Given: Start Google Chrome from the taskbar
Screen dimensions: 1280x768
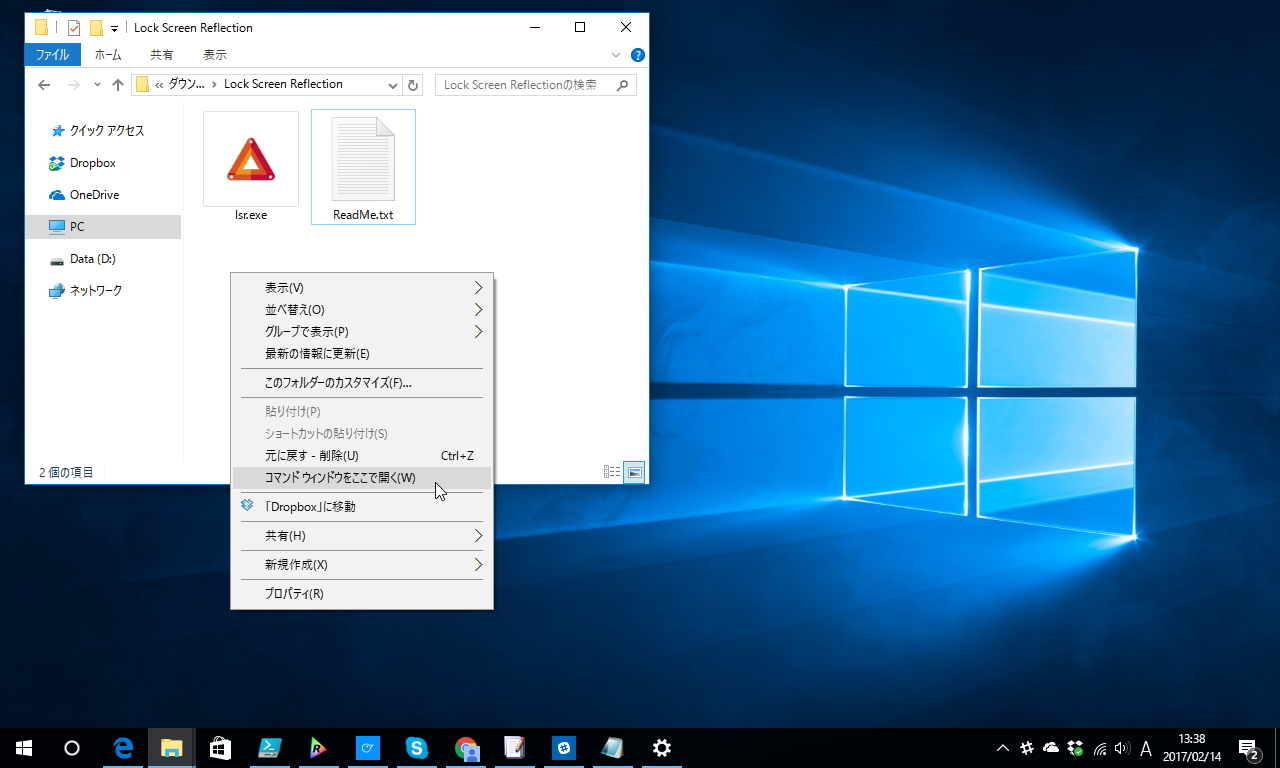Looking at the screenshot, I should click(x=466, y=748).
